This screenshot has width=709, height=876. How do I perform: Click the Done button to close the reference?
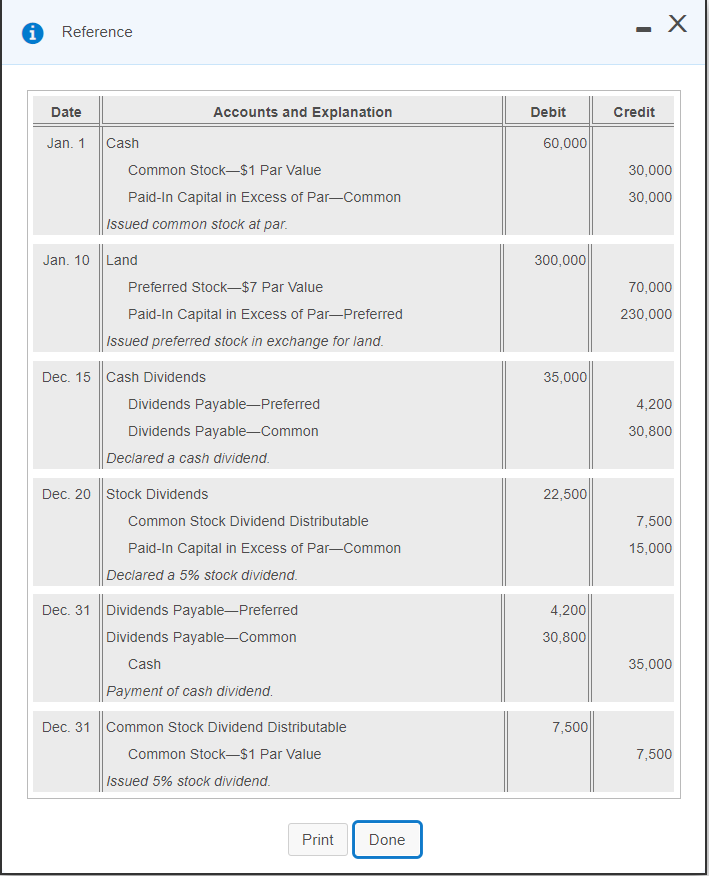tap(387, 839)
